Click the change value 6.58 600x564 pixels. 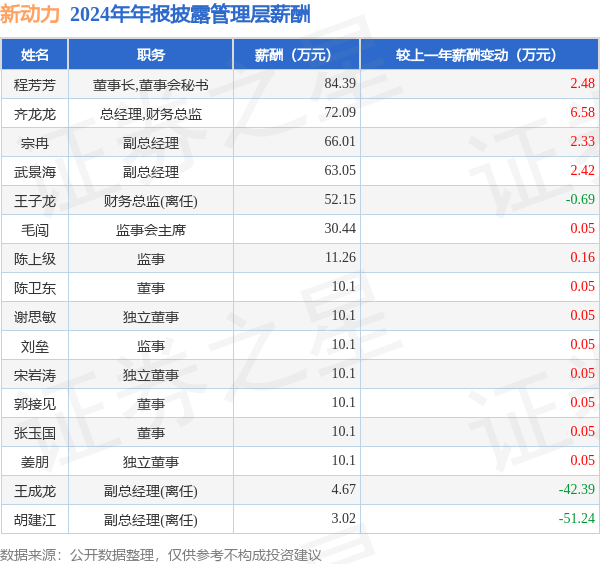[582, 112]
